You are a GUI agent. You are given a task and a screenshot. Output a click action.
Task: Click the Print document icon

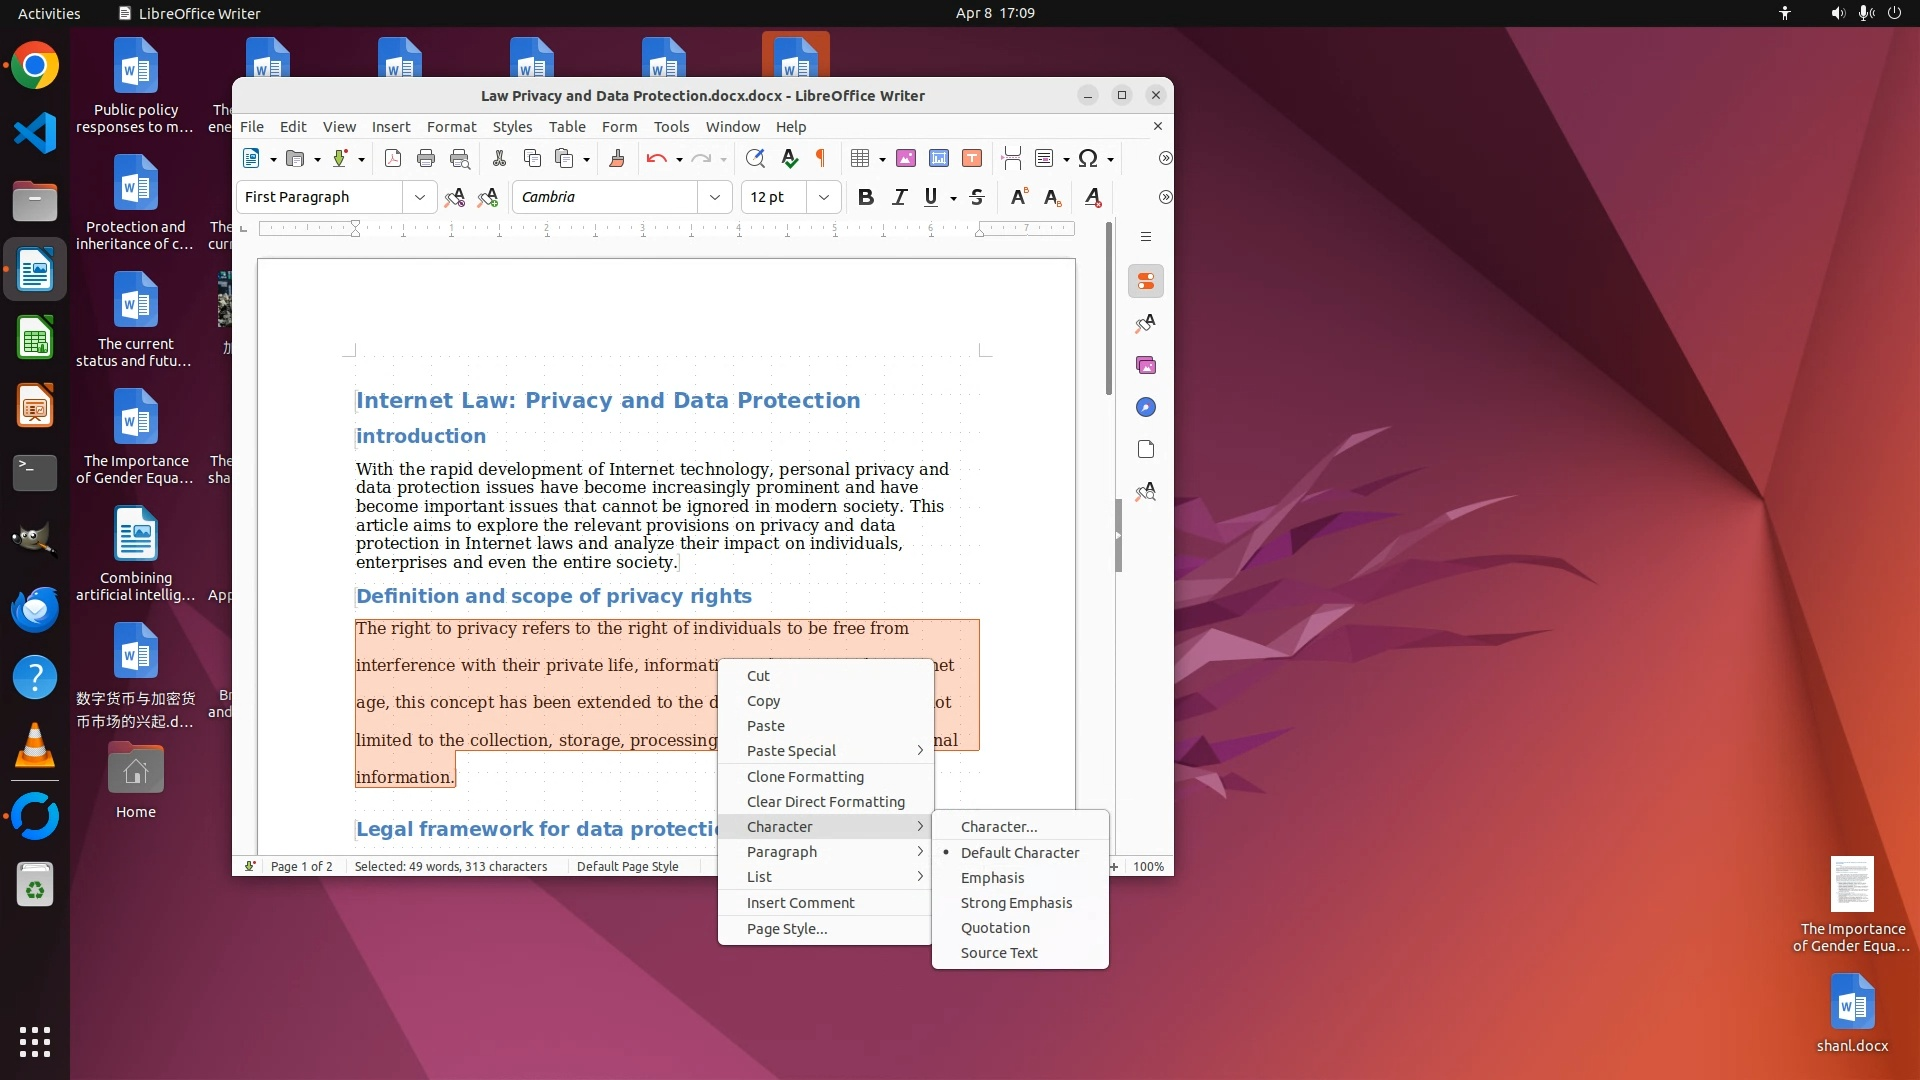click(x=426, y=158)
